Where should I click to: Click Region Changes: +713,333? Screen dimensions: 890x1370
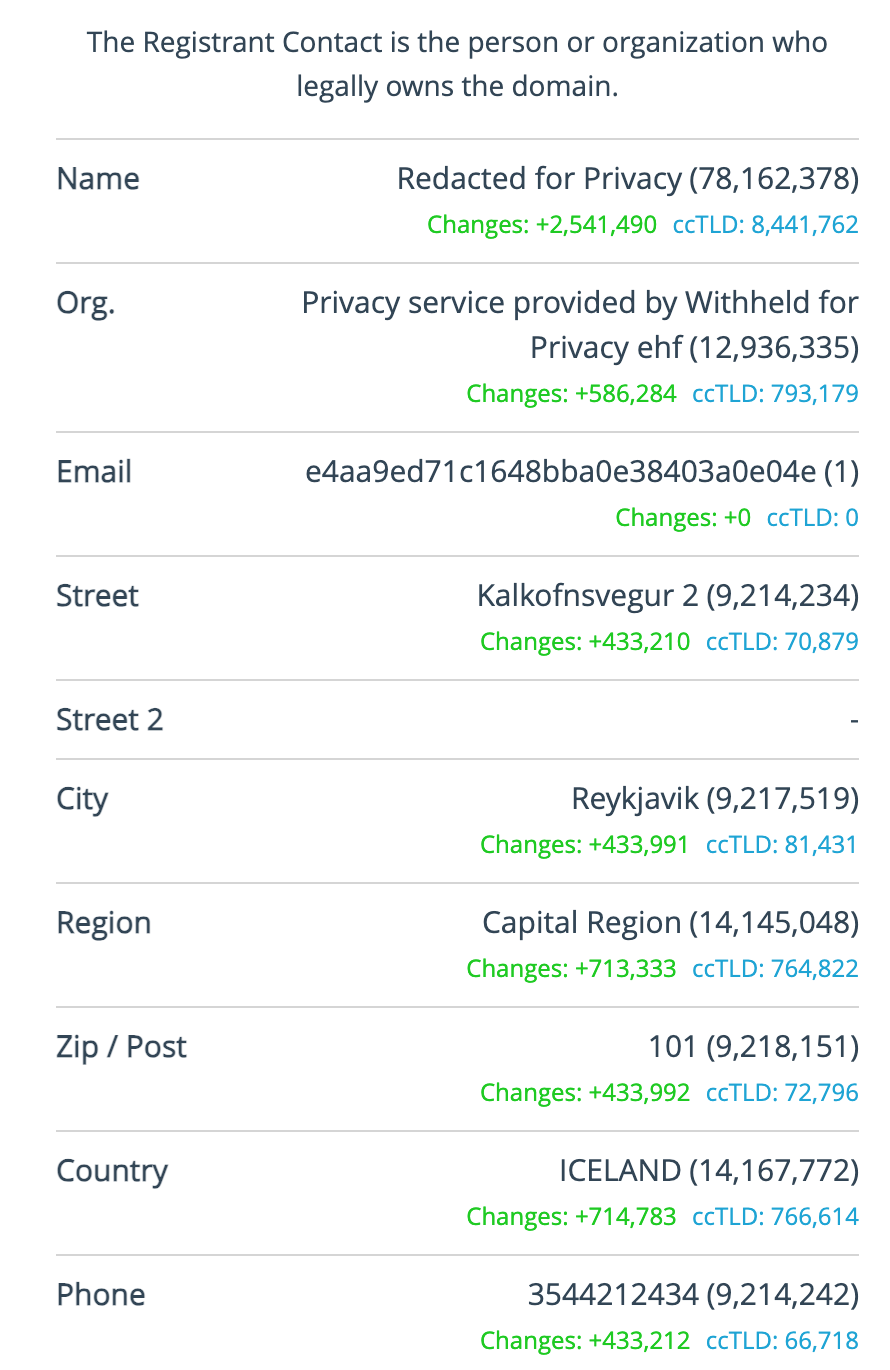571,969
